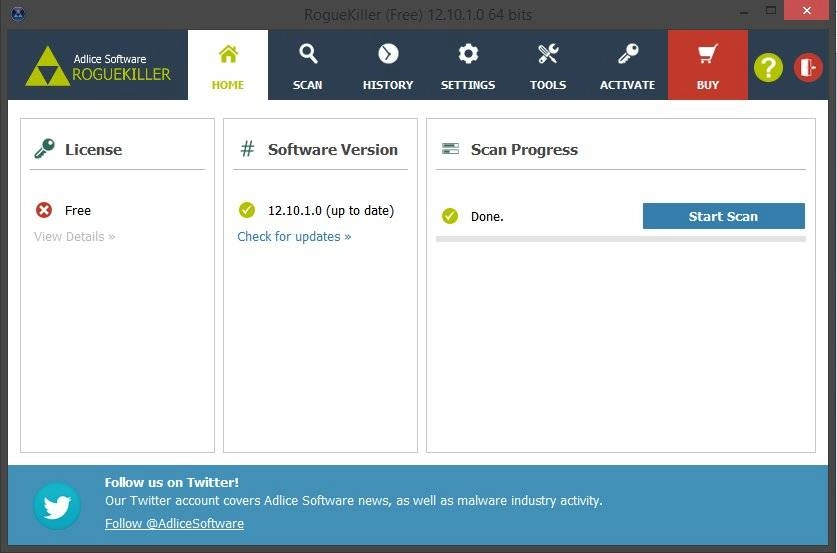837x553 pixels.
Task: Click the "Done." status text
Action: (487, 217)
